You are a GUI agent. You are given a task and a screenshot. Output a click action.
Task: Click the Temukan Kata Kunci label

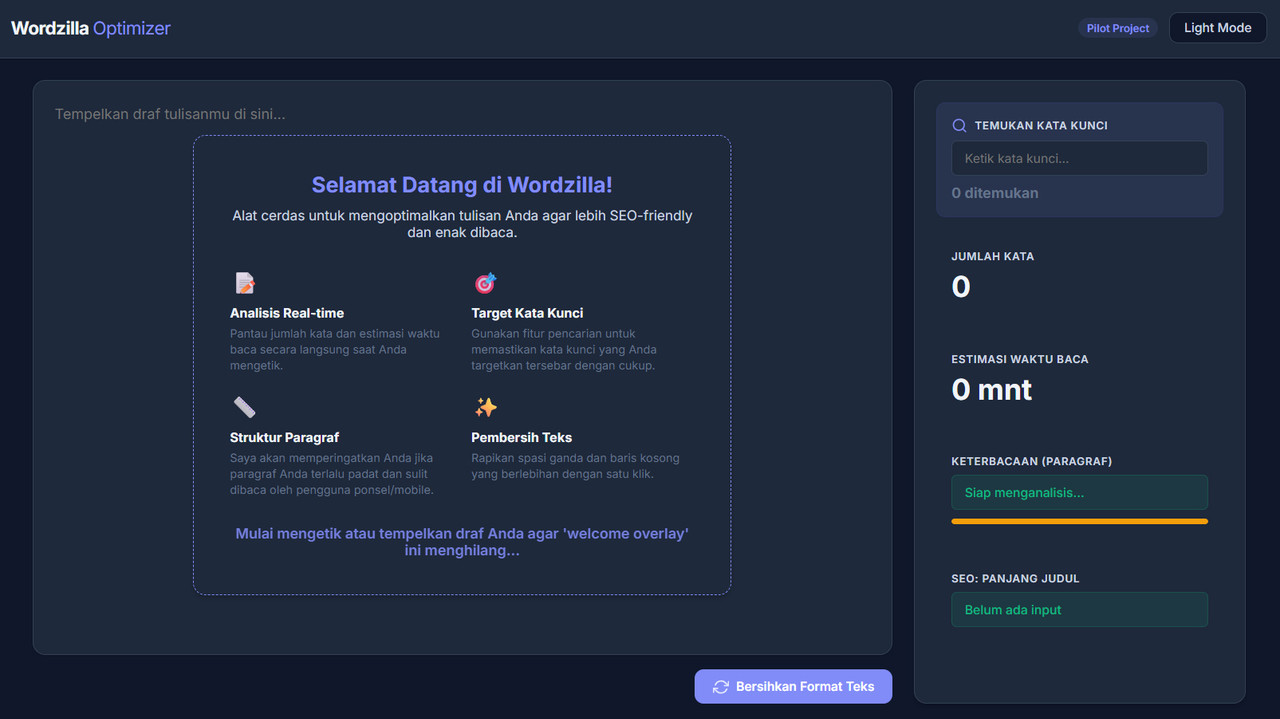(x=1041, y=126)
